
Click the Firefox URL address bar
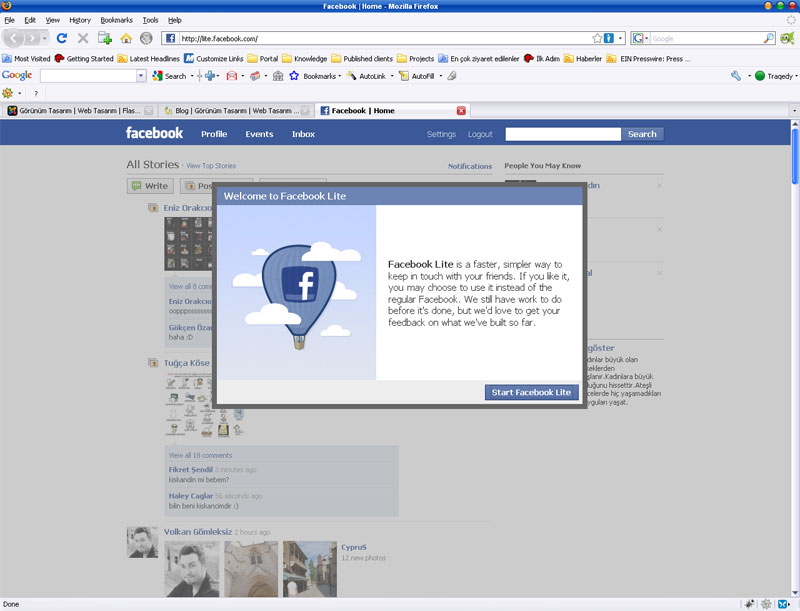coord(385,38)
